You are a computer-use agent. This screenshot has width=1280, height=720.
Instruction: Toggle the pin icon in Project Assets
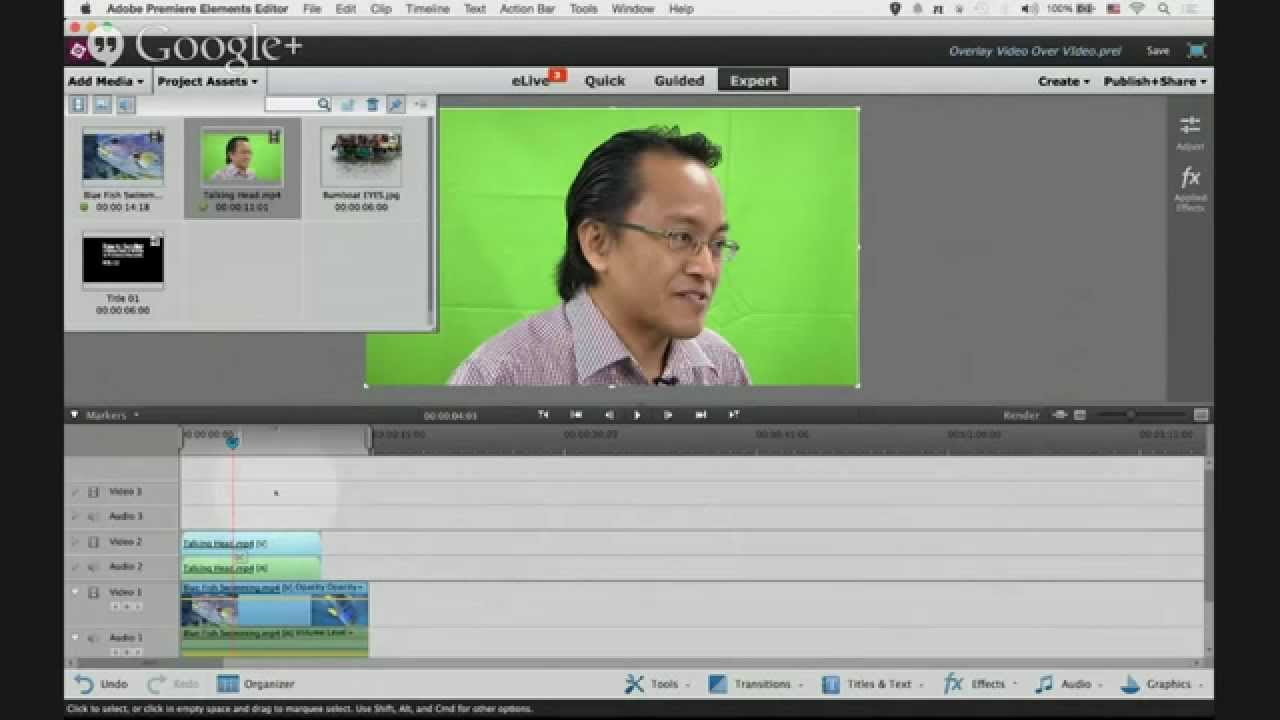coord(396,104)
